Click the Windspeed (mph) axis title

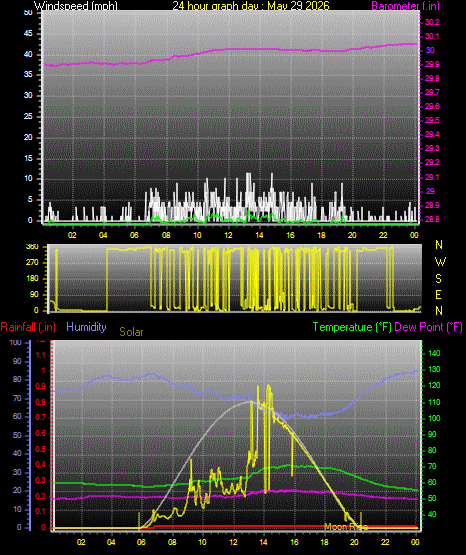(76, 6)
